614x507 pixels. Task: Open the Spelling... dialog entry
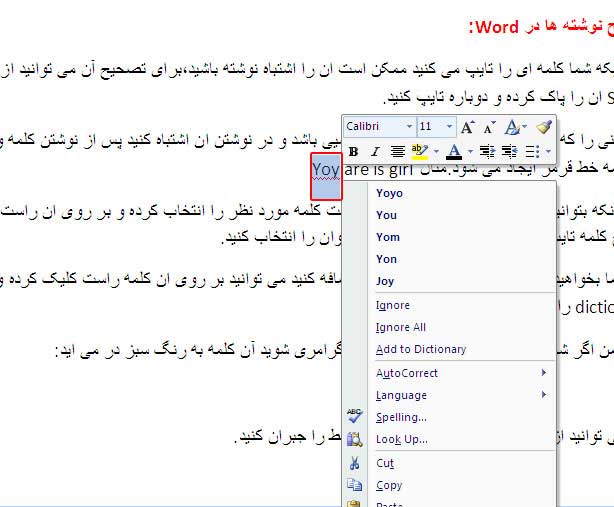(402, 417)
